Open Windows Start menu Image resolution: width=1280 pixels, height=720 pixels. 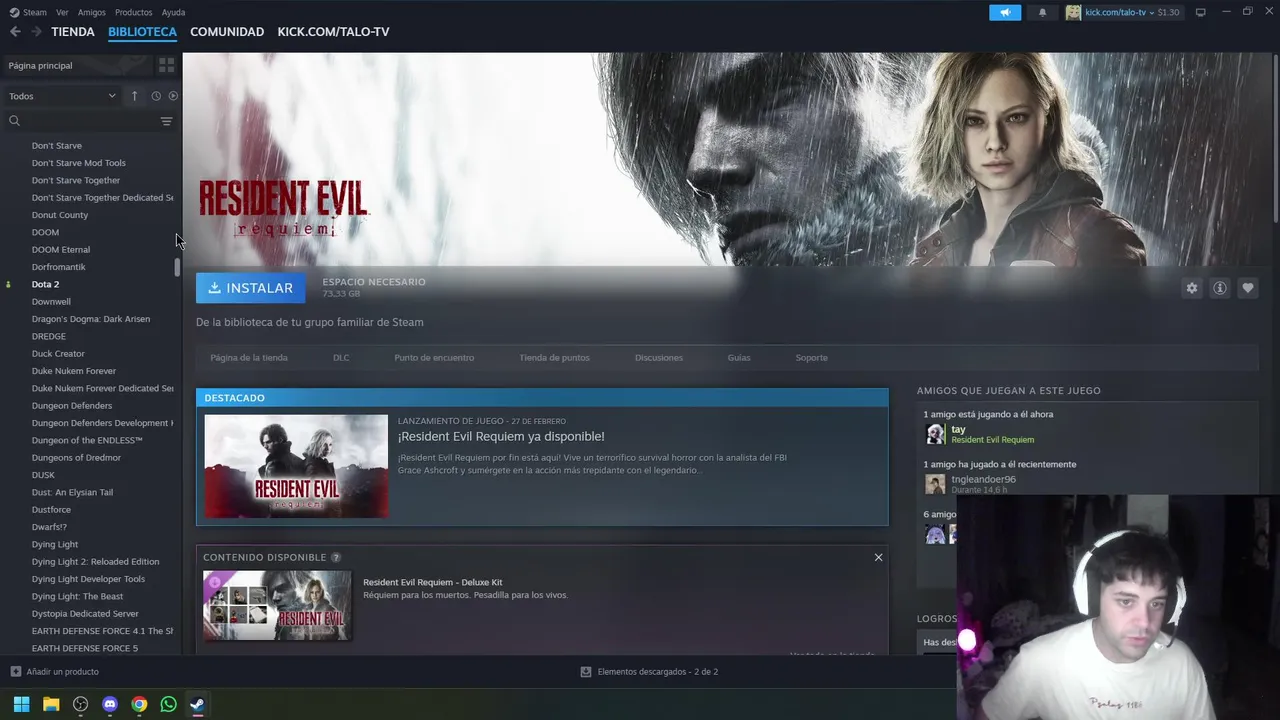(21, 704)
